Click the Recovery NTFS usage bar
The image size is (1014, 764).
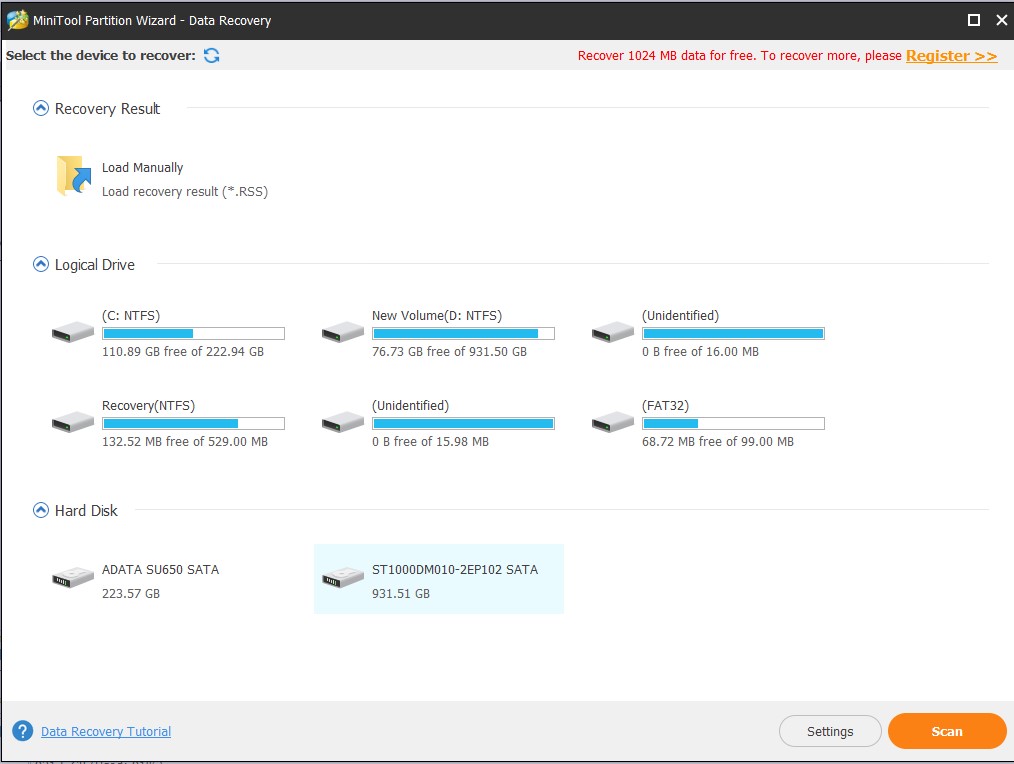tap(193, 423)
